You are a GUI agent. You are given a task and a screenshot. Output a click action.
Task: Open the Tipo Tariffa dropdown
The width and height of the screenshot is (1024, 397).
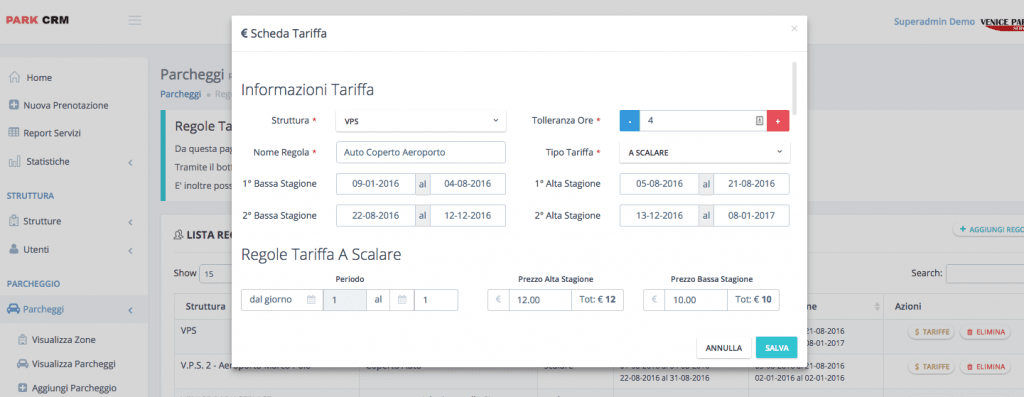tap(705, 152)
